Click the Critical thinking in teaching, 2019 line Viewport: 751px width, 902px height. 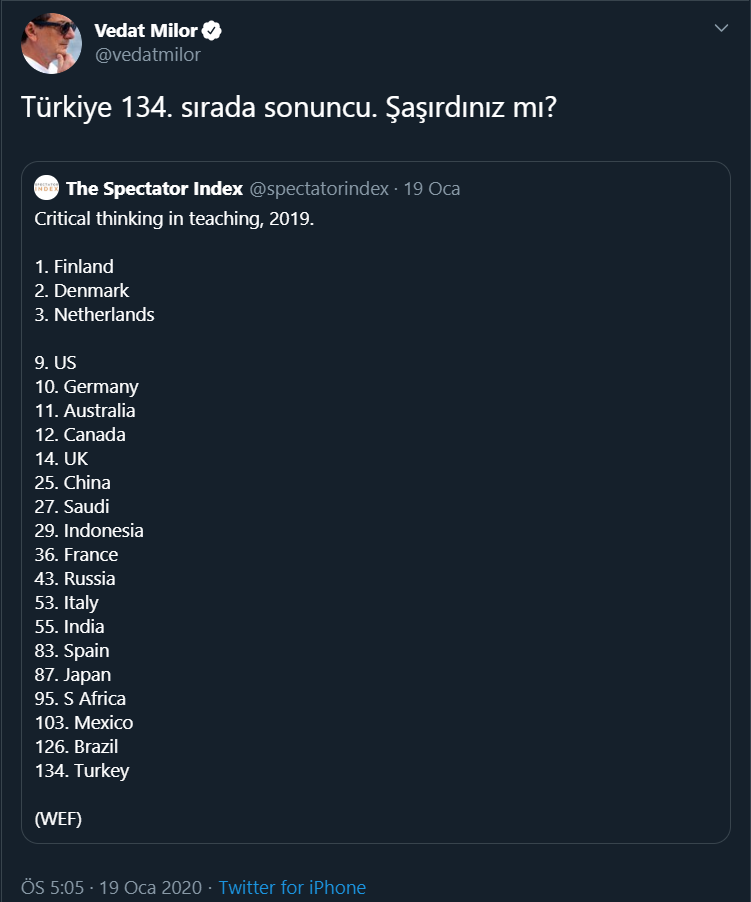pos(174,218)
